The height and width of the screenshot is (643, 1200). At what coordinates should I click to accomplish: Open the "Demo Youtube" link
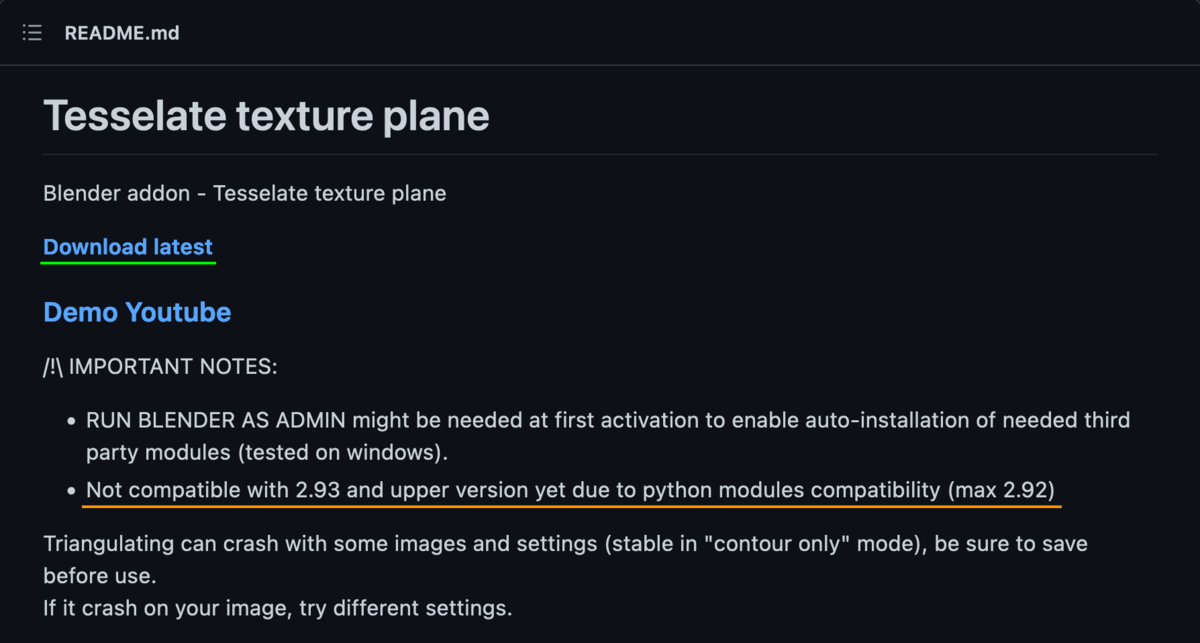pyautogui.click(x=137, y=312)
